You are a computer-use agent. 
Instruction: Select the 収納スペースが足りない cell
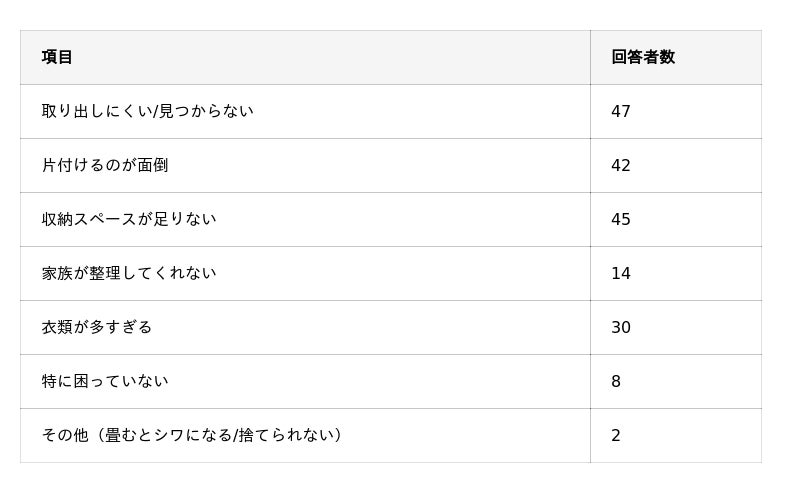pos(305,219)
